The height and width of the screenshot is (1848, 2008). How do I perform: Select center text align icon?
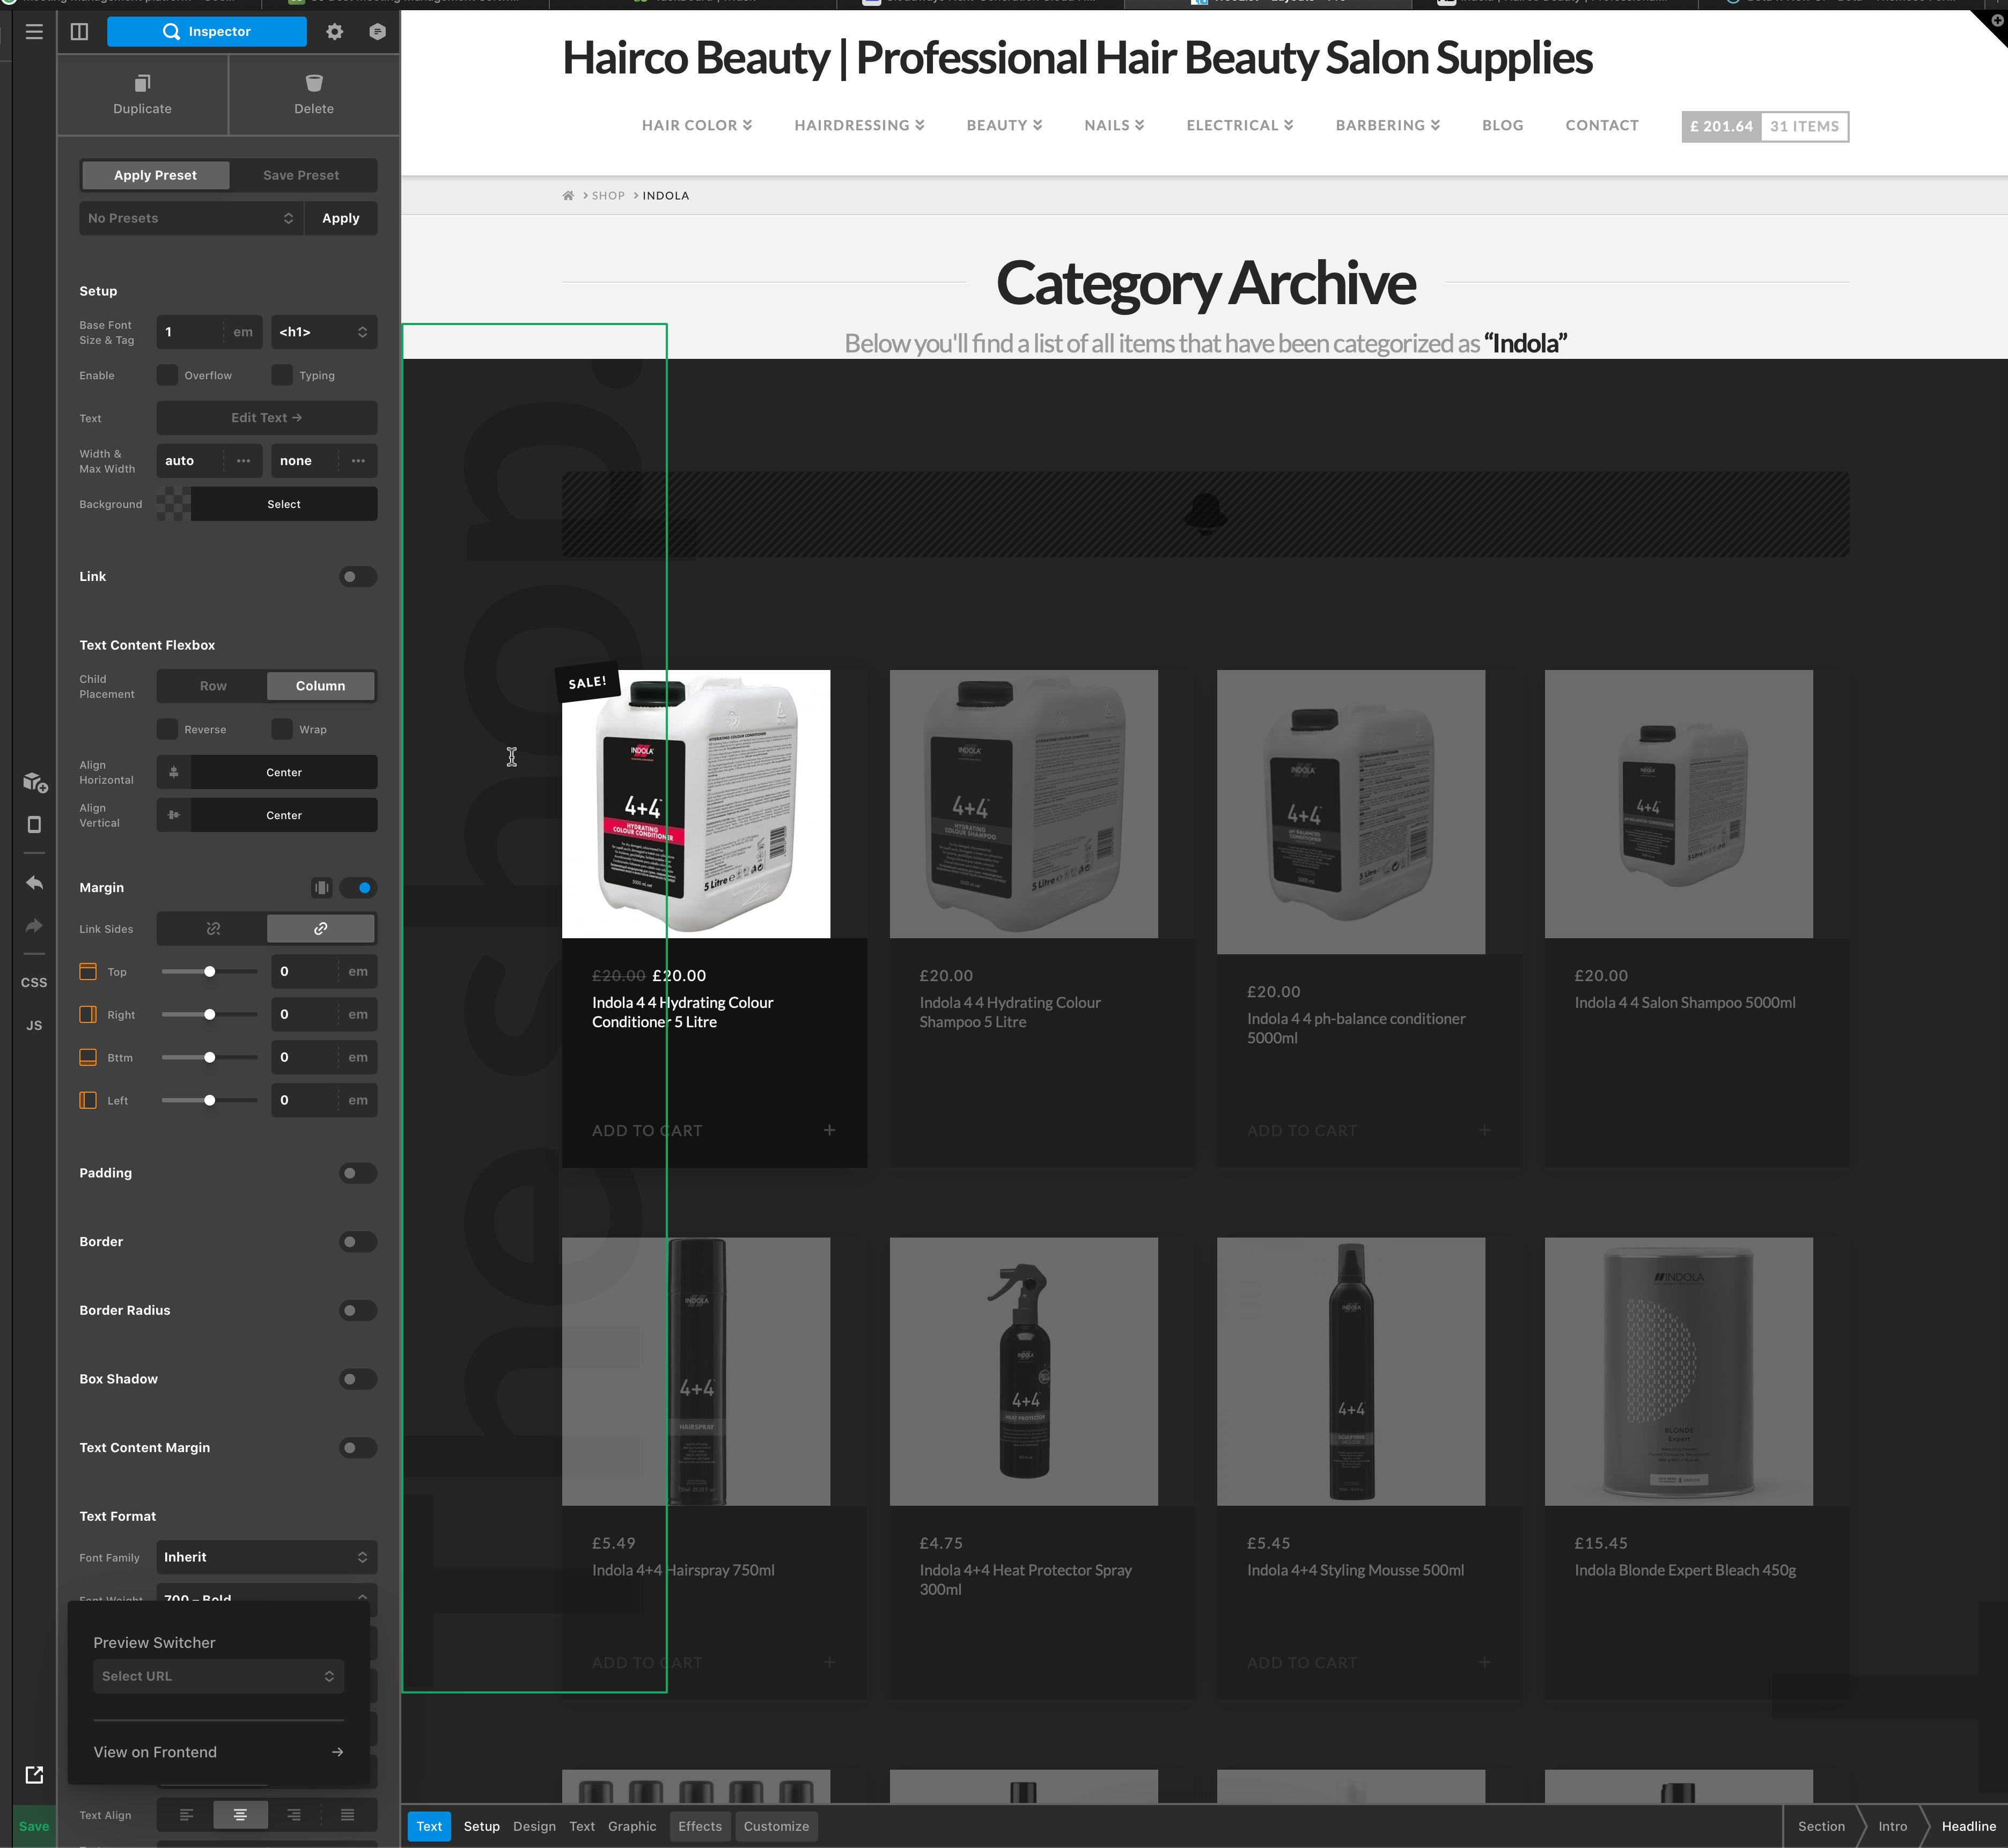pyautogui.click(x=240, y=1814)
